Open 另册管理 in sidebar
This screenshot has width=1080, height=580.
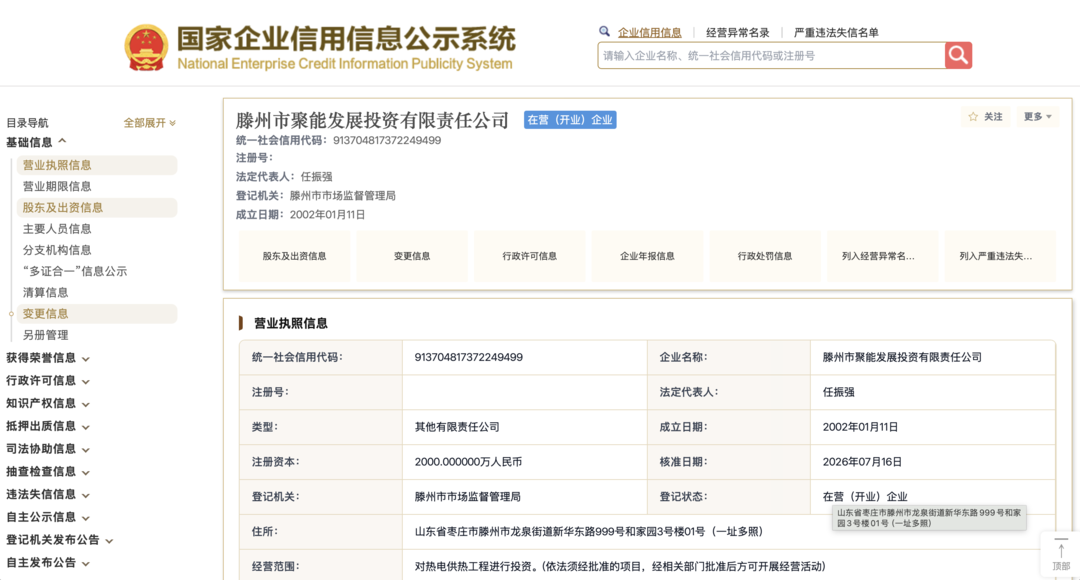[45, 335]
